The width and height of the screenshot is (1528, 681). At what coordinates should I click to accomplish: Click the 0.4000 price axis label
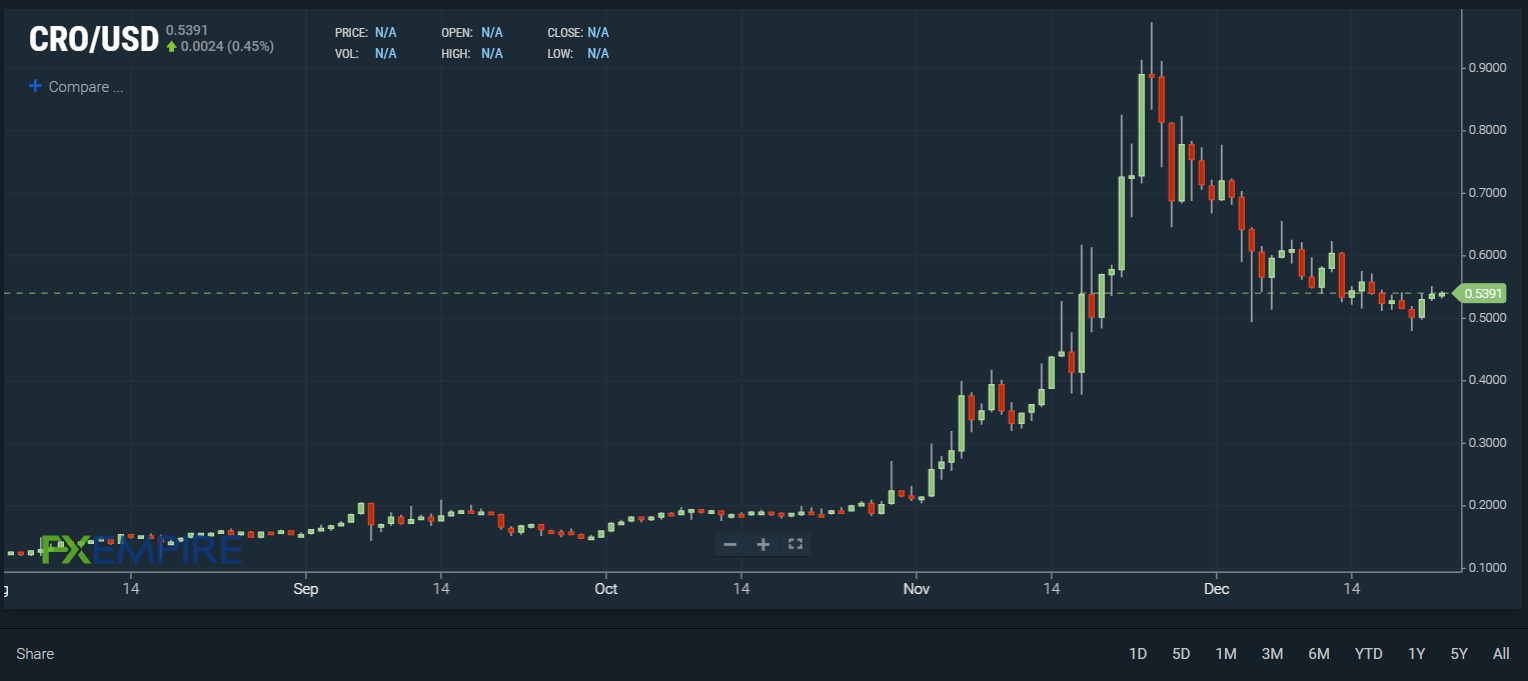(1486, 380)
